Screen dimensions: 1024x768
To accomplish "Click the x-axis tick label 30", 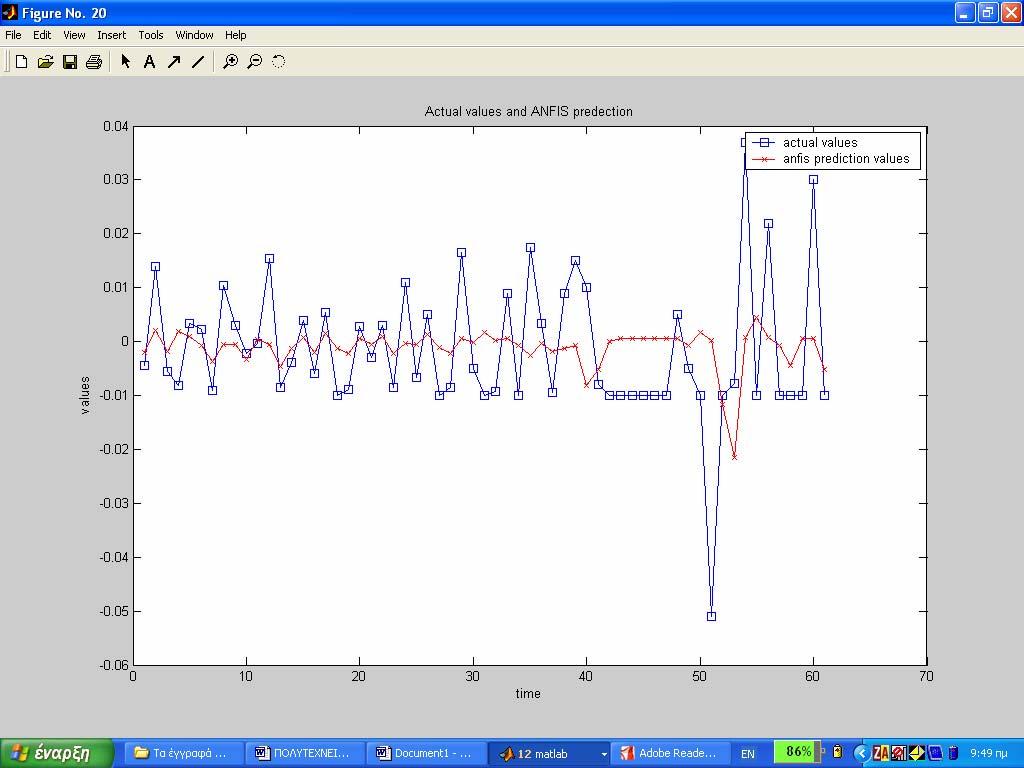I will (473, 677).
